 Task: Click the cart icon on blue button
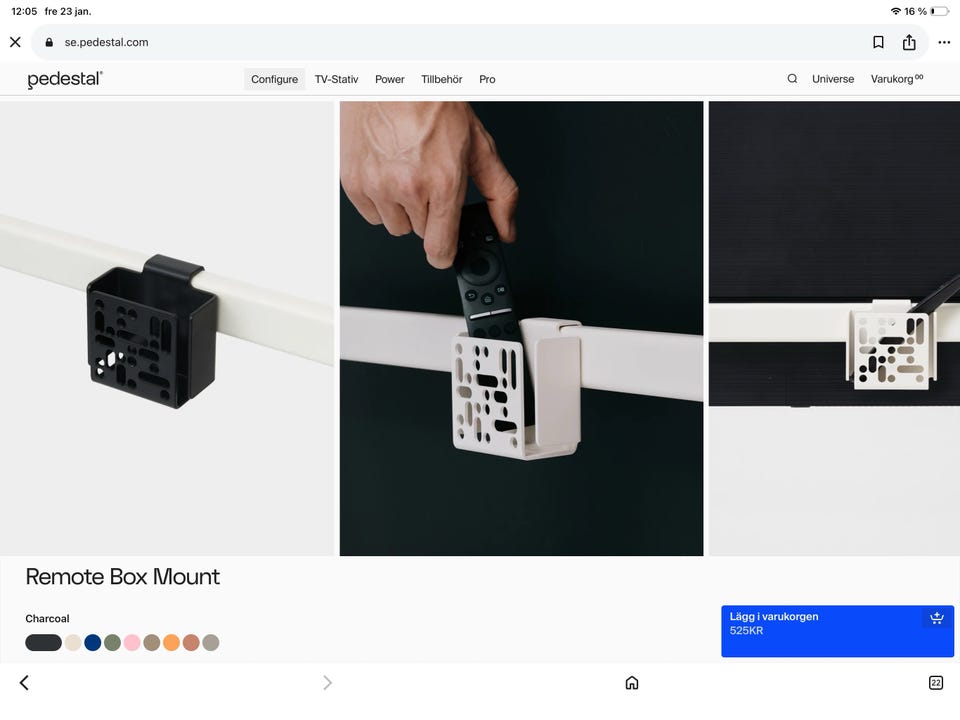[937, 618]
